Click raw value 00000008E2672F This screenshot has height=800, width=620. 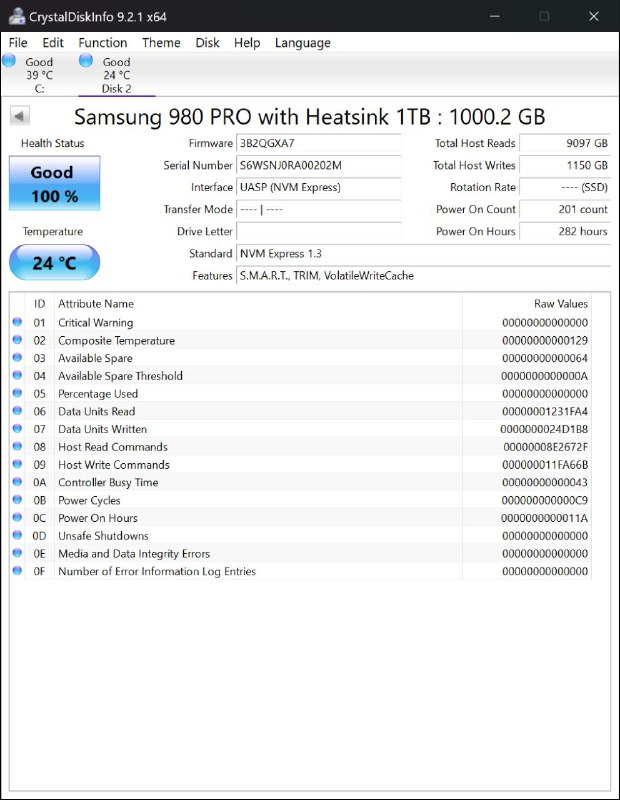coord(545,447)
